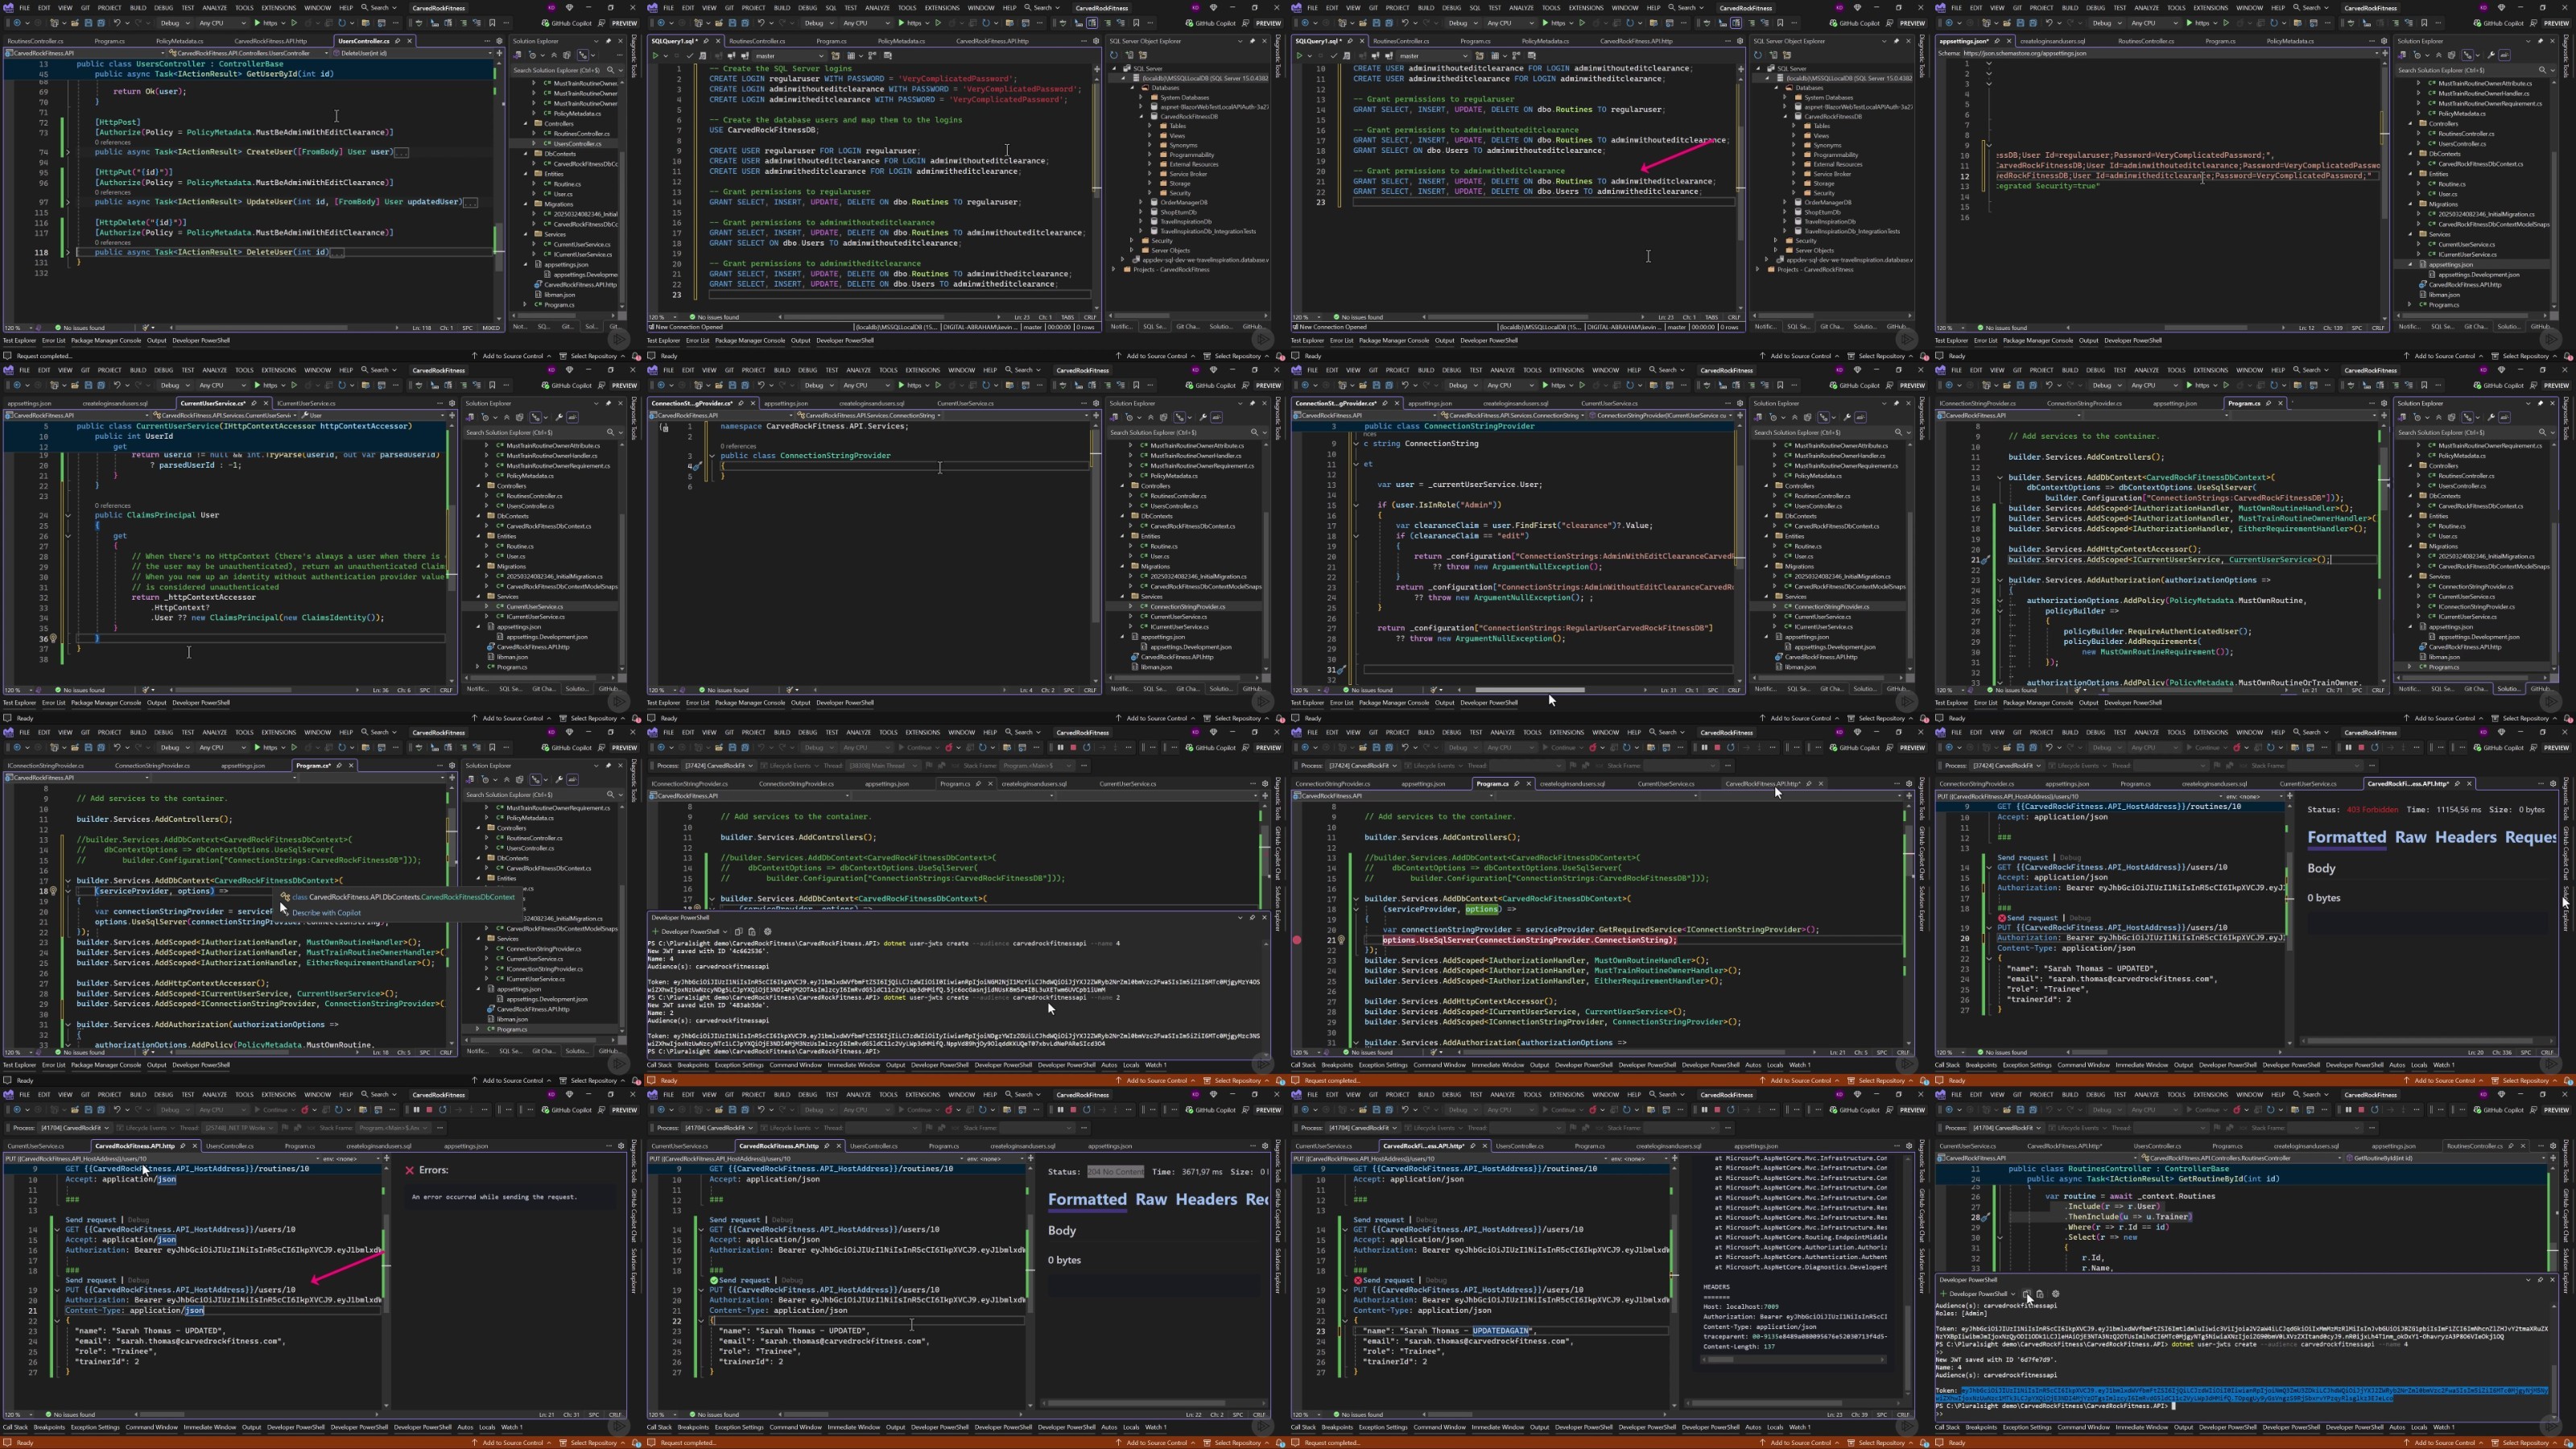Expand collapsed UpdateUser method at line 97

point(68,202)
